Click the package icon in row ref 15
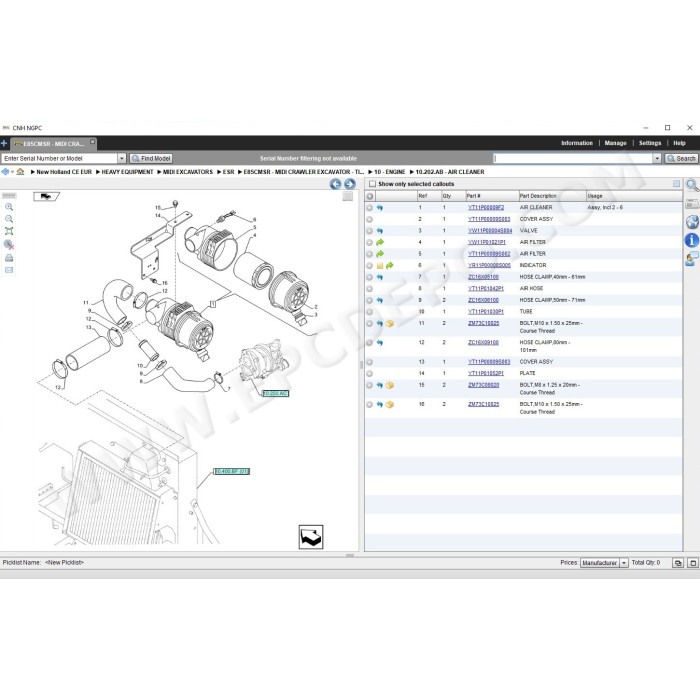700x700 pixels. [x=390, y=385]
